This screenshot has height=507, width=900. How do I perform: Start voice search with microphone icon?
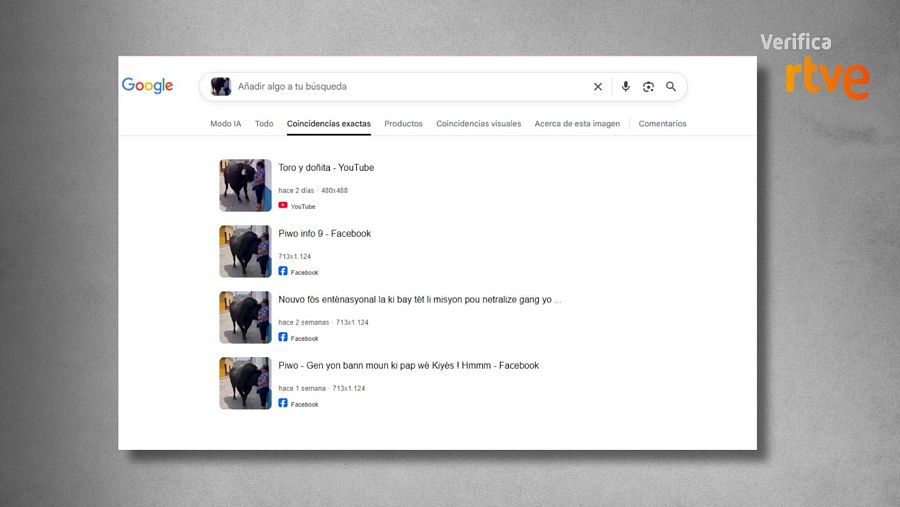[x=626, y=87]
